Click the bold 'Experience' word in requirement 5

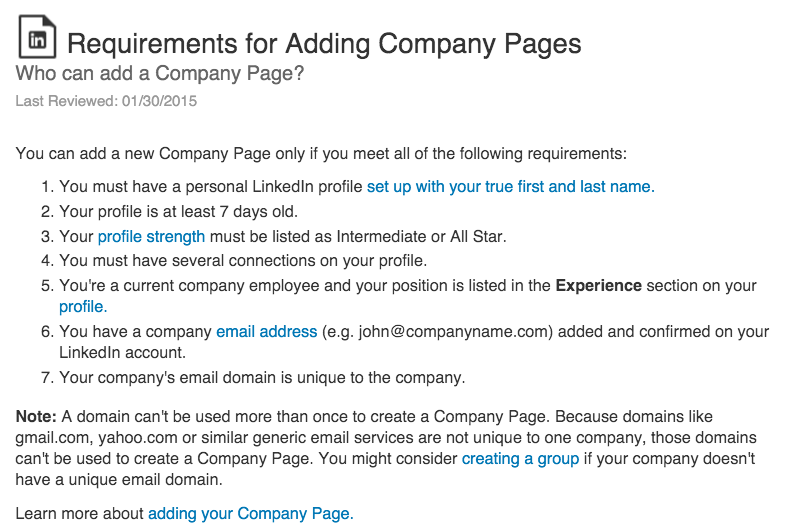click(598, 286)
